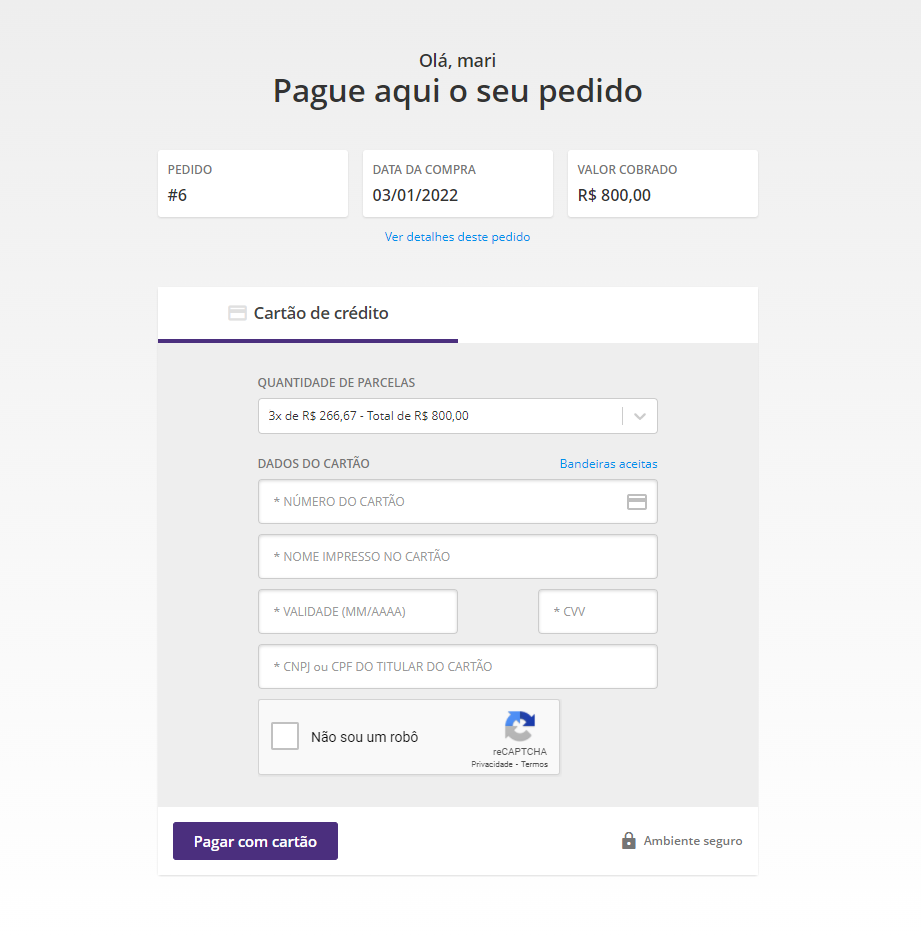Image resolution: width=921 pixels, height=937 pixels.
Task: Click the card icon in the card number field
Action: pos(637,502)
